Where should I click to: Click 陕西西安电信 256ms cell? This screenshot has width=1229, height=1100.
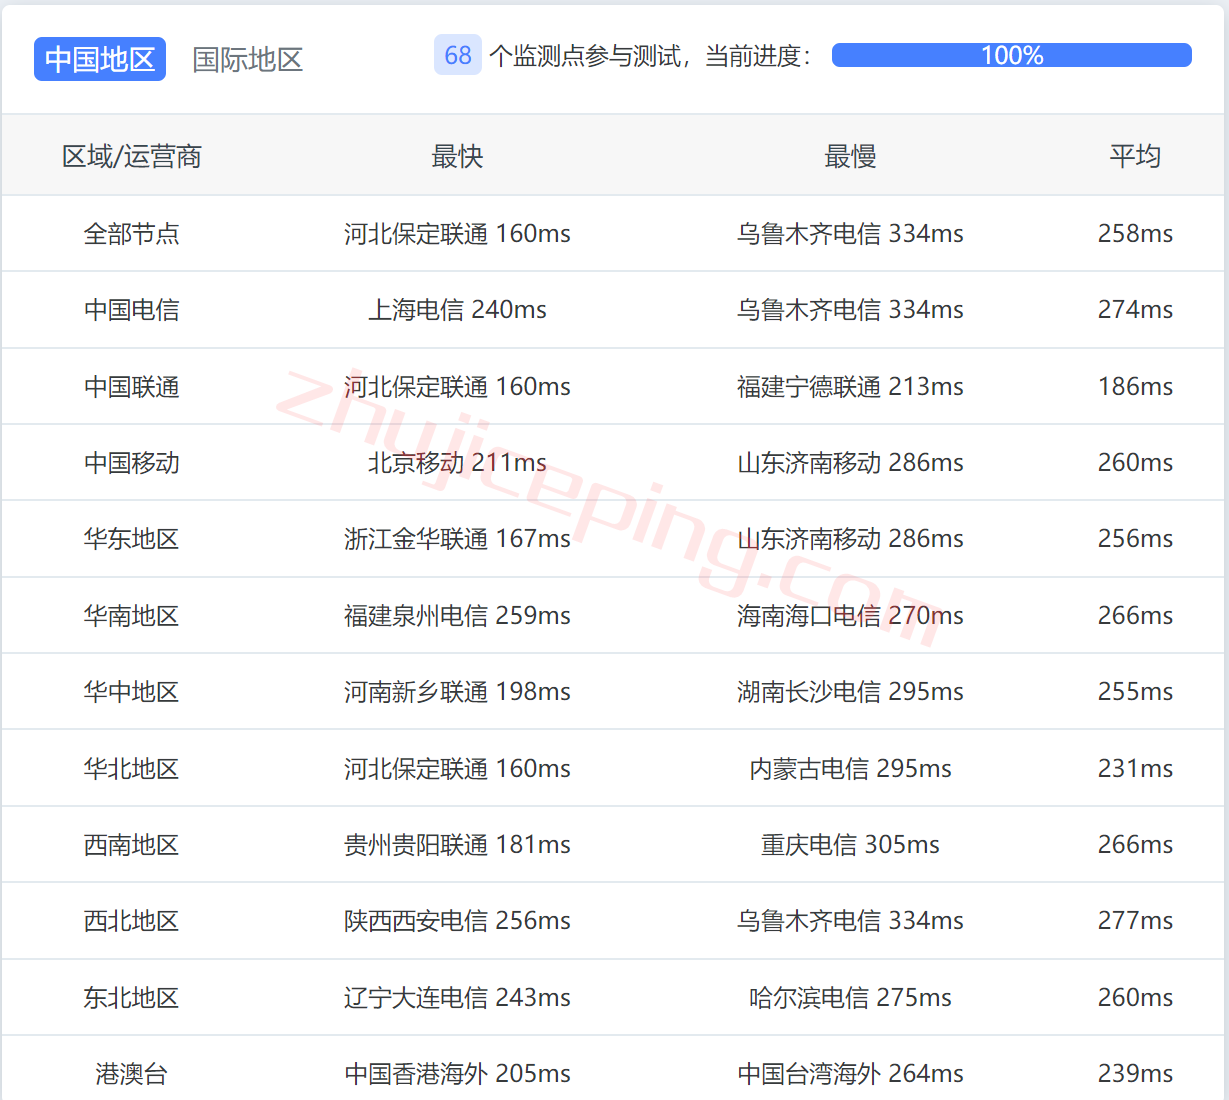pyautogui.click(x=457, y=920)
